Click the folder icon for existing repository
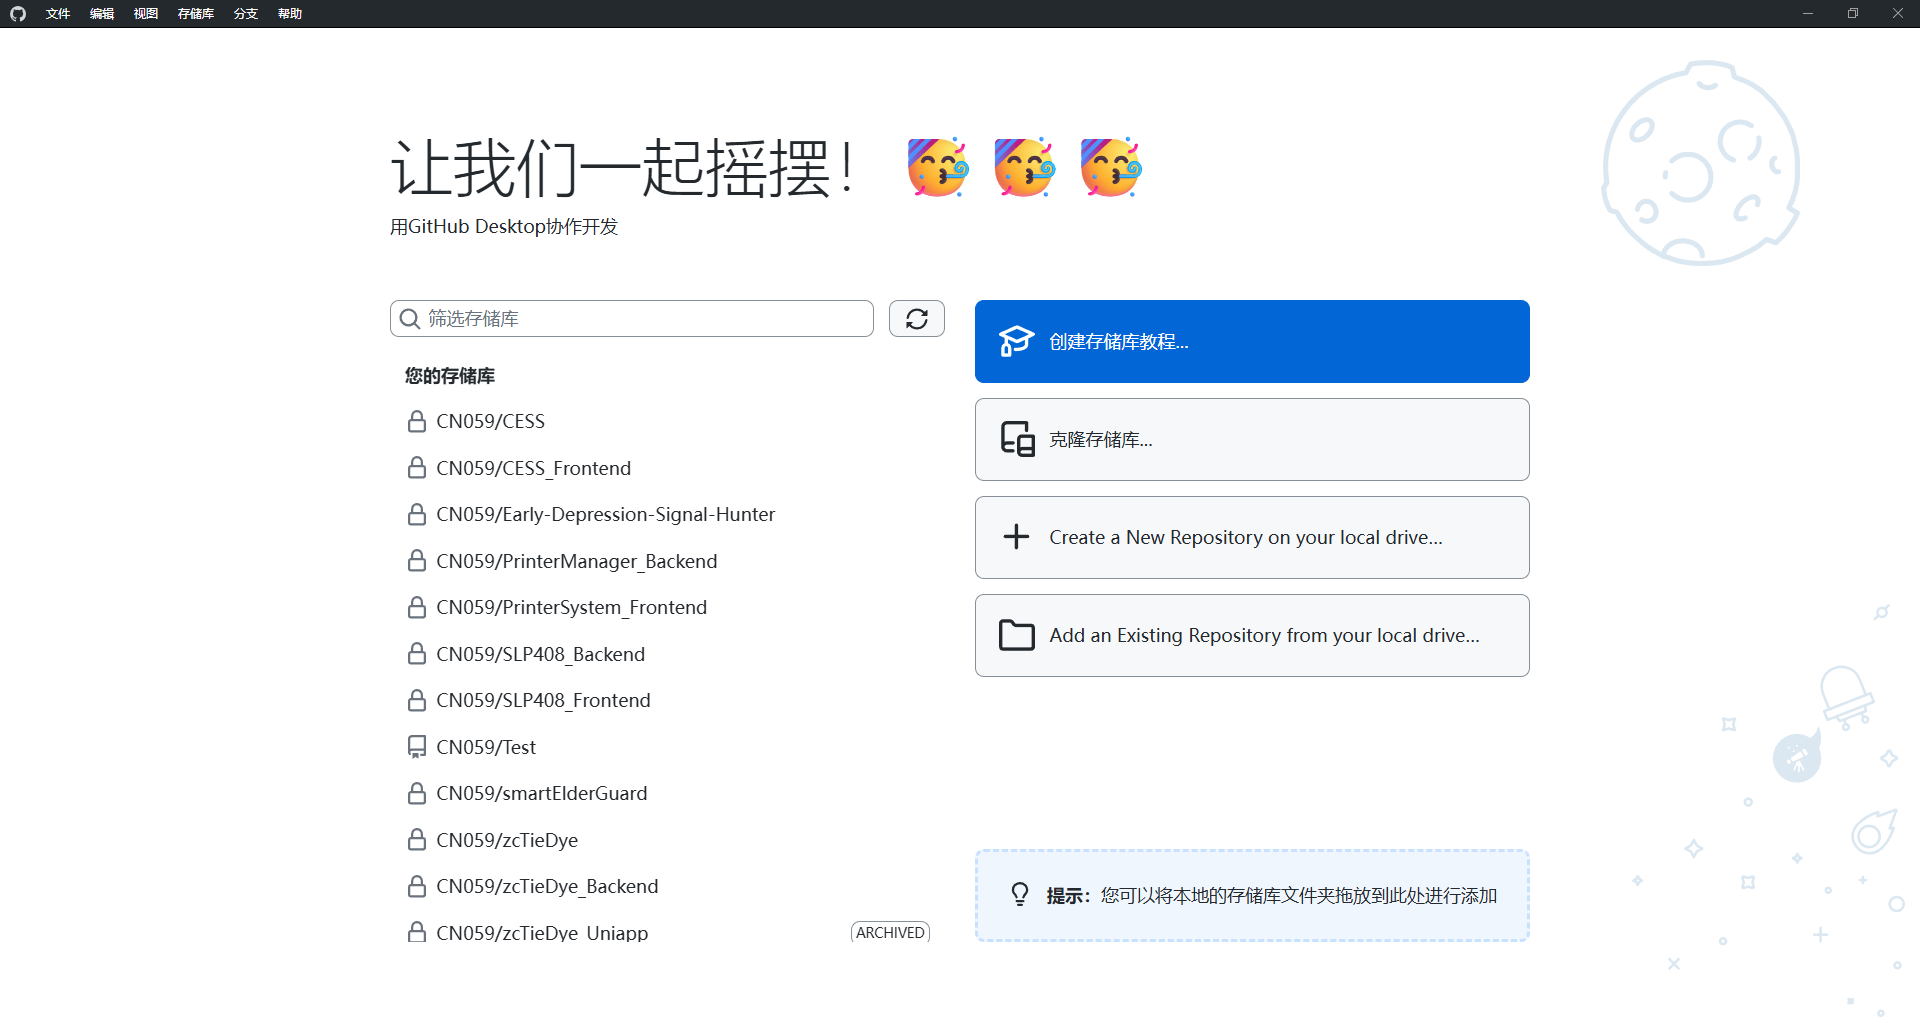Viewport: 1920px width, 1032px height. pos(1016,636)
